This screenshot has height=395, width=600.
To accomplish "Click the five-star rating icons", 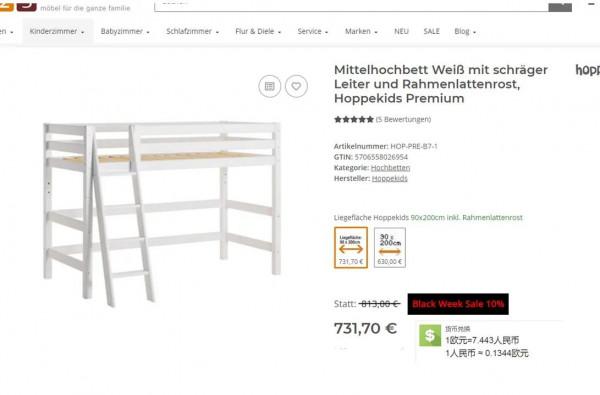I will tap(354, 119).
